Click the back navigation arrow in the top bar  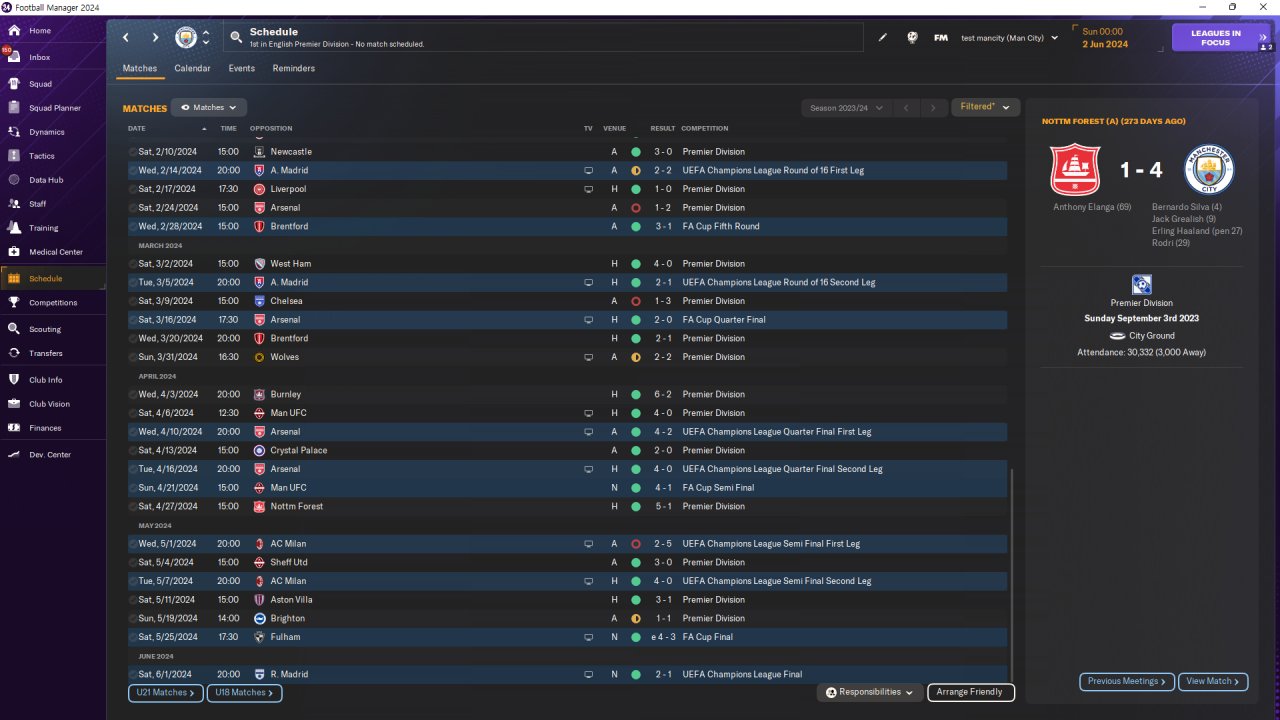pyautogui.click(x=126, y=38)
